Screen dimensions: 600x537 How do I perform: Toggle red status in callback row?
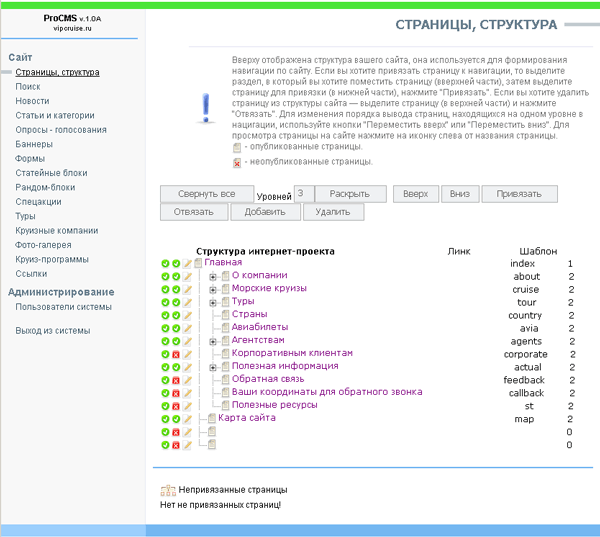coord(176,393)
